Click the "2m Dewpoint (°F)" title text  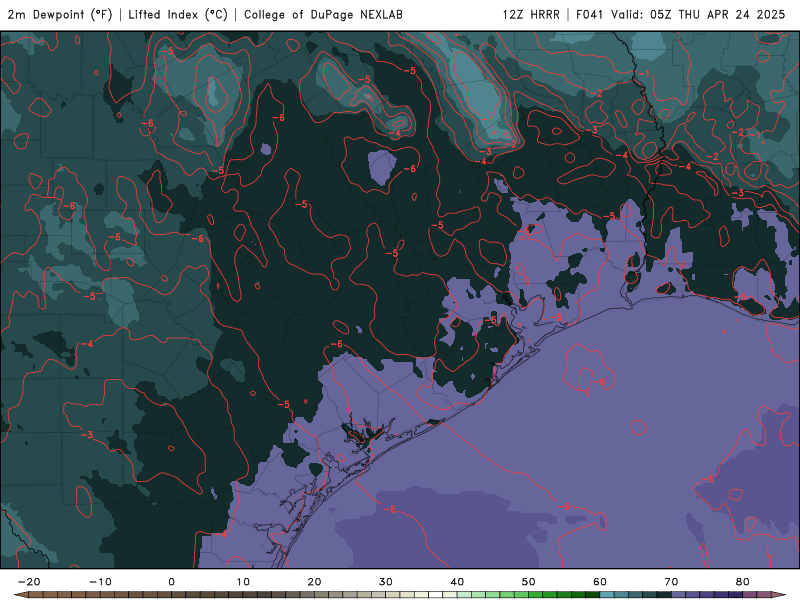[x=60, y=15]
